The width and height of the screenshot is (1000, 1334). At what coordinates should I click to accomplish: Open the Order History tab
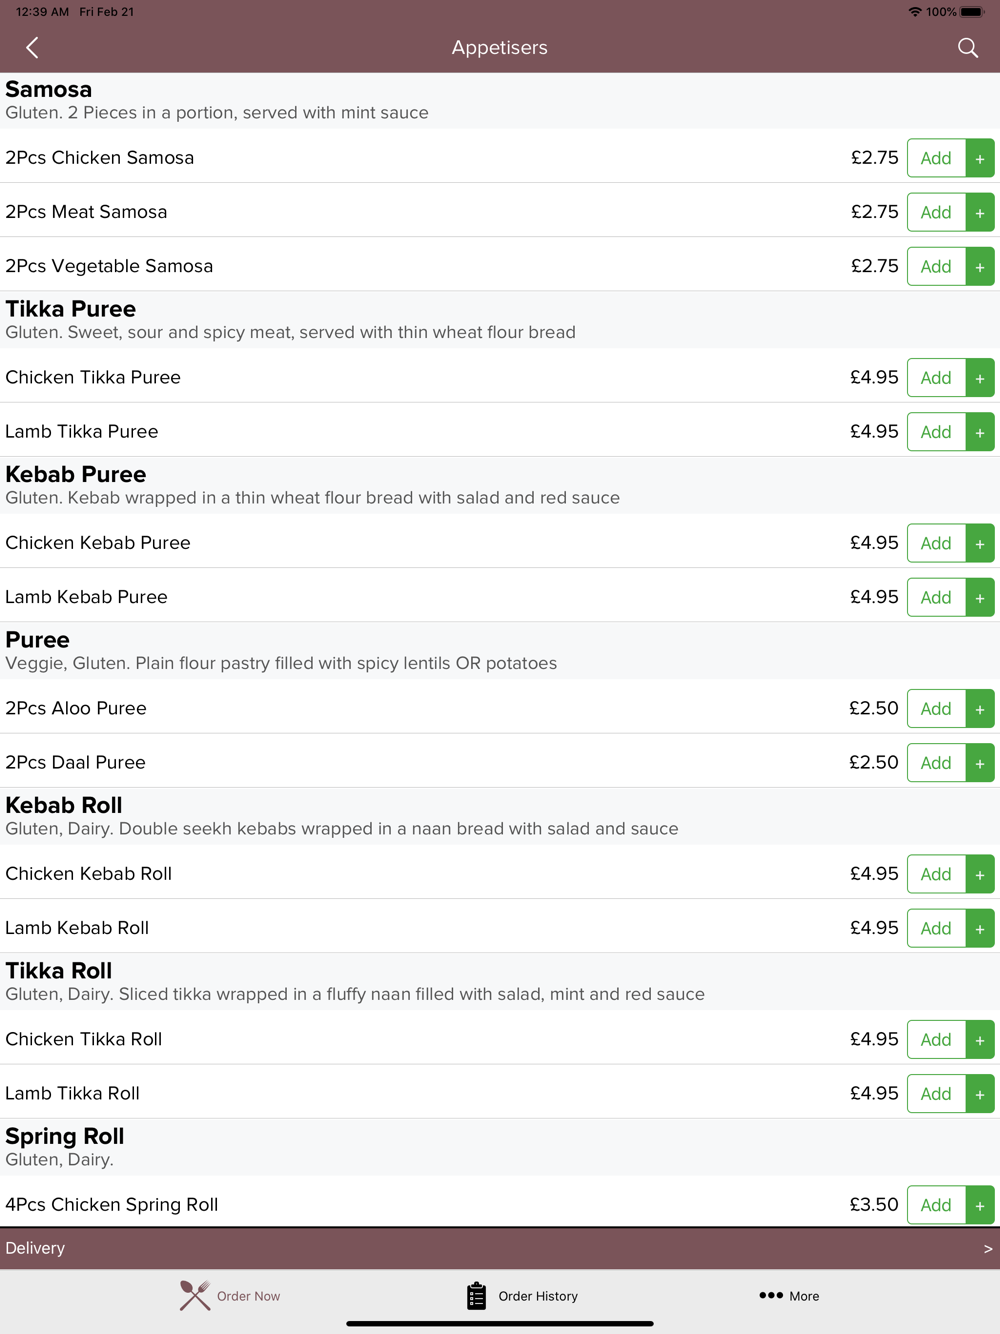click(522, 1296)
